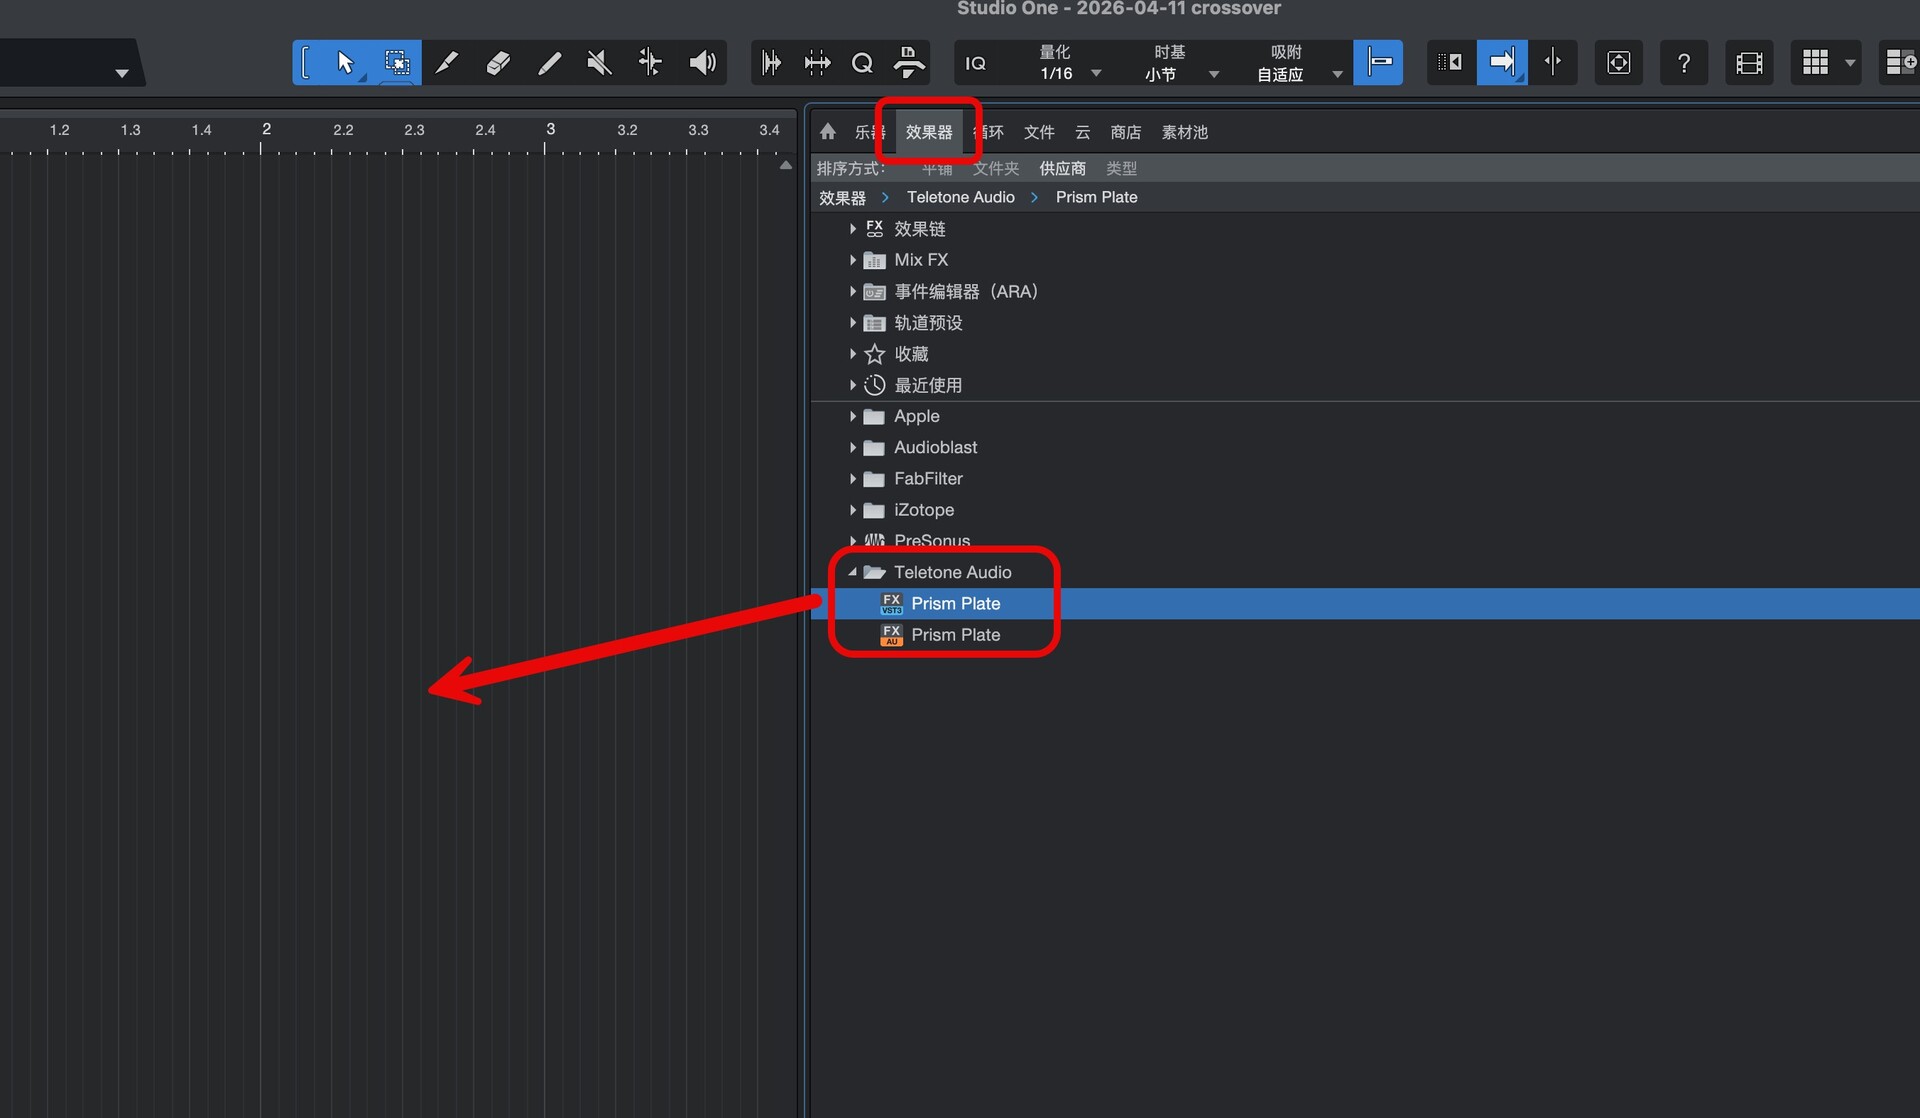1920x1118 pixels.
Task: Sort the browser by 类型
Action: point(1121,168)
